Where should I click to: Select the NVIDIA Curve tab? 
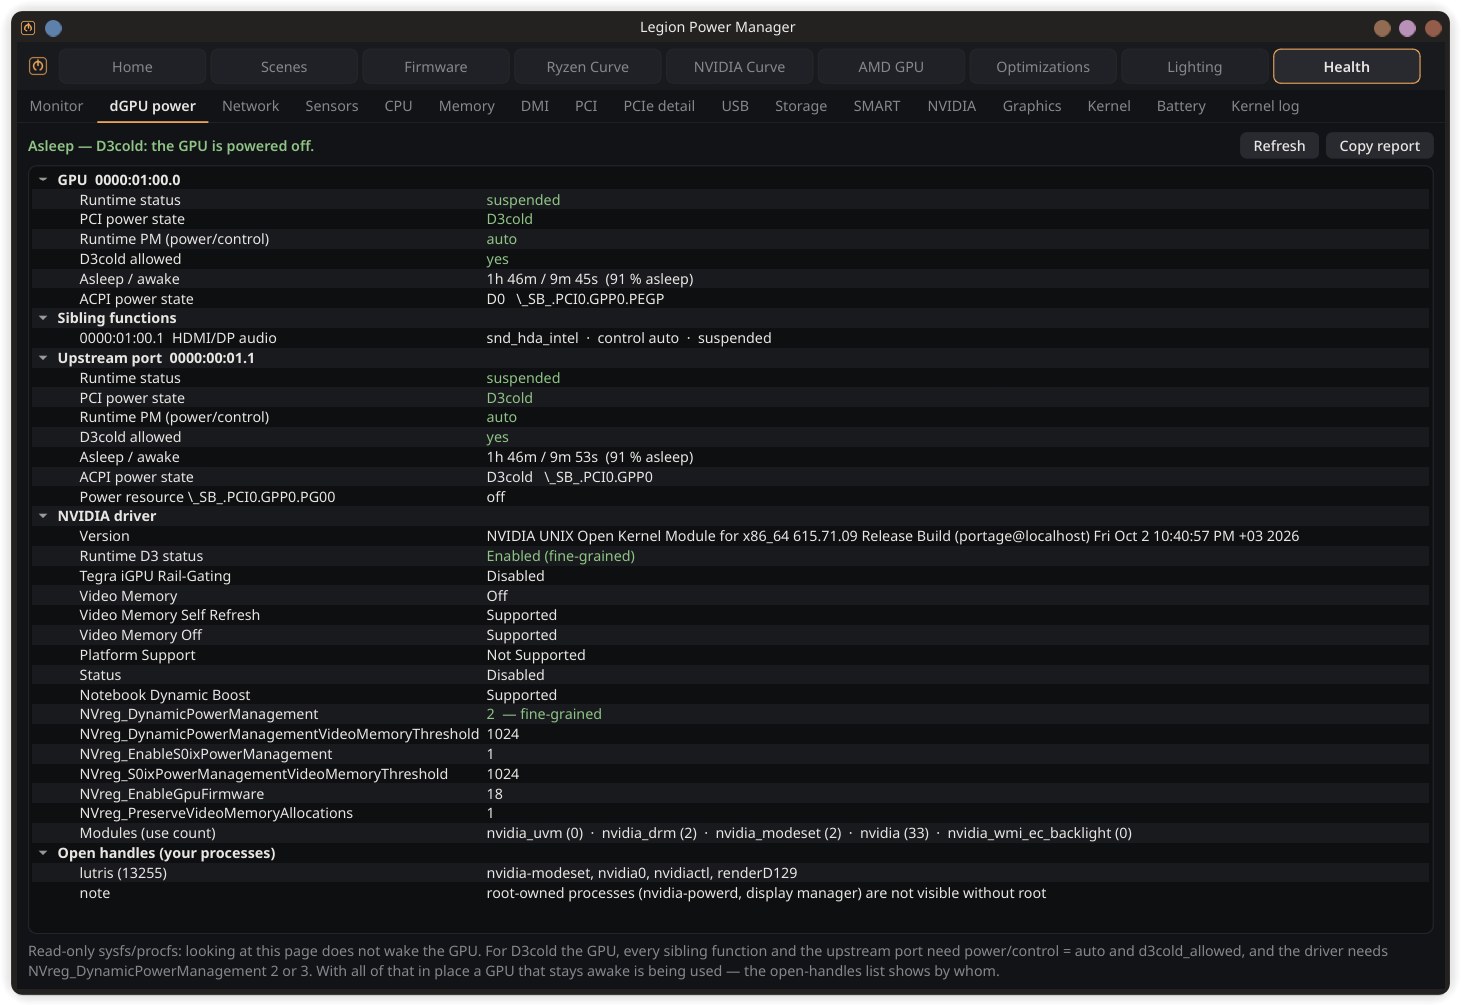740,67
